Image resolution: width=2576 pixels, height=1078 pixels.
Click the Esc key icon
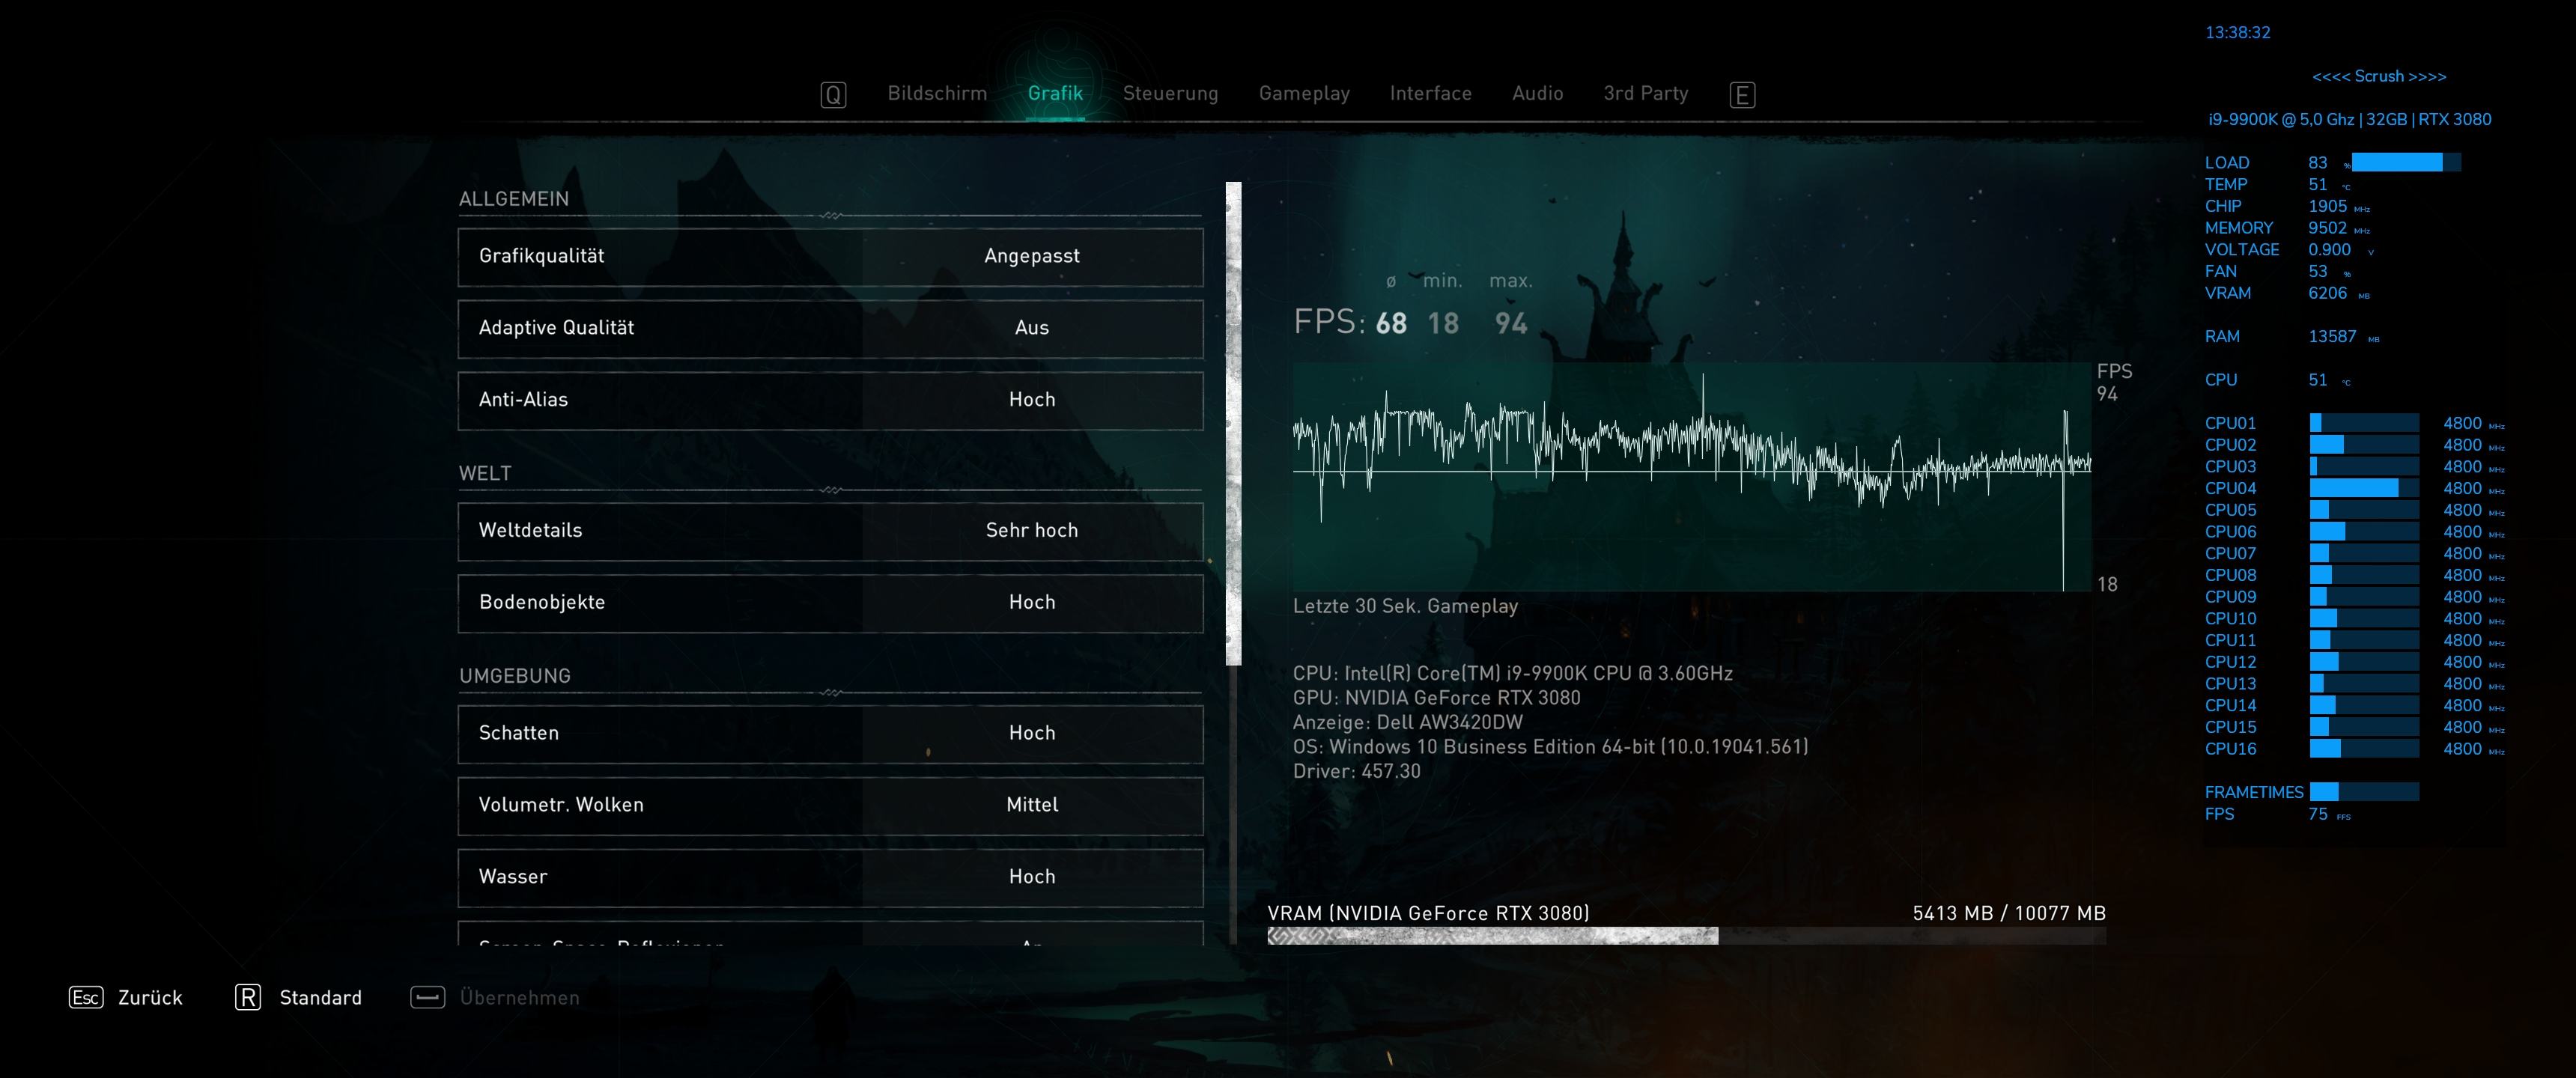[86, 997]
